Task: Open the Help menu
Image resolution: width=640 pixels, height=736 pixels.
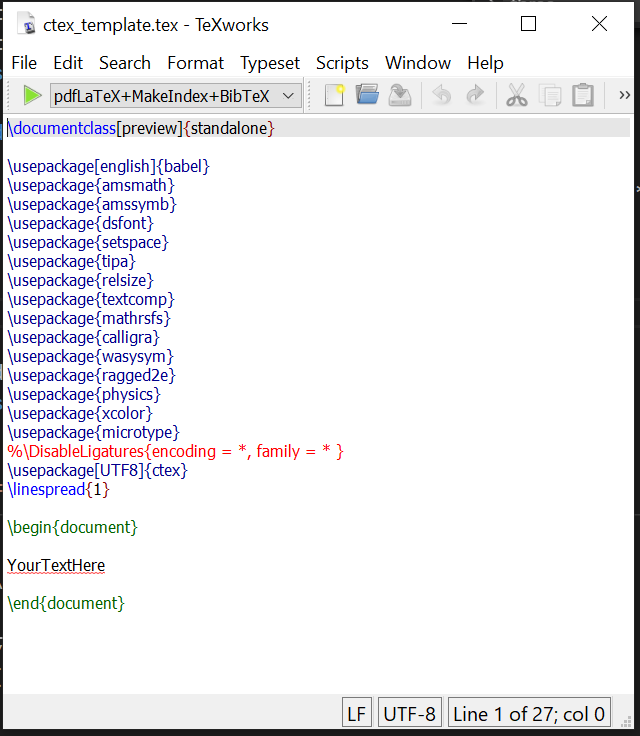Action: click(x=485, y=63)
